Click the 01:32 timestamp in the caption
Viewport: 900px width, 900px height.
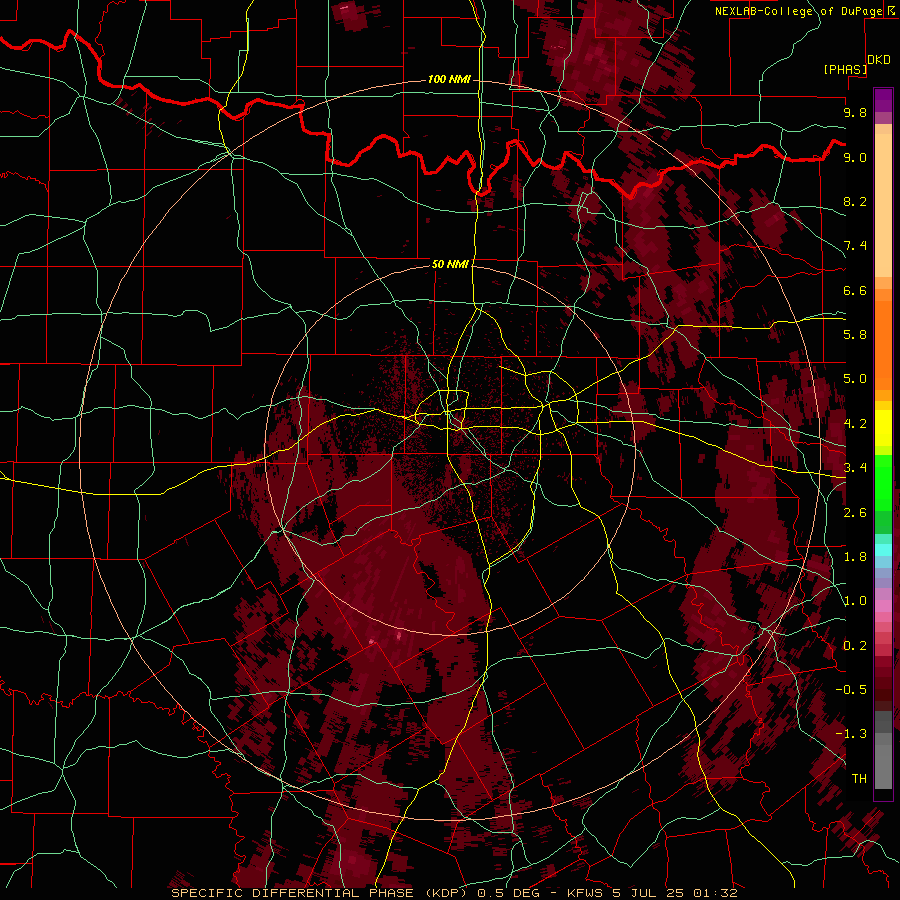pos(714,893)
